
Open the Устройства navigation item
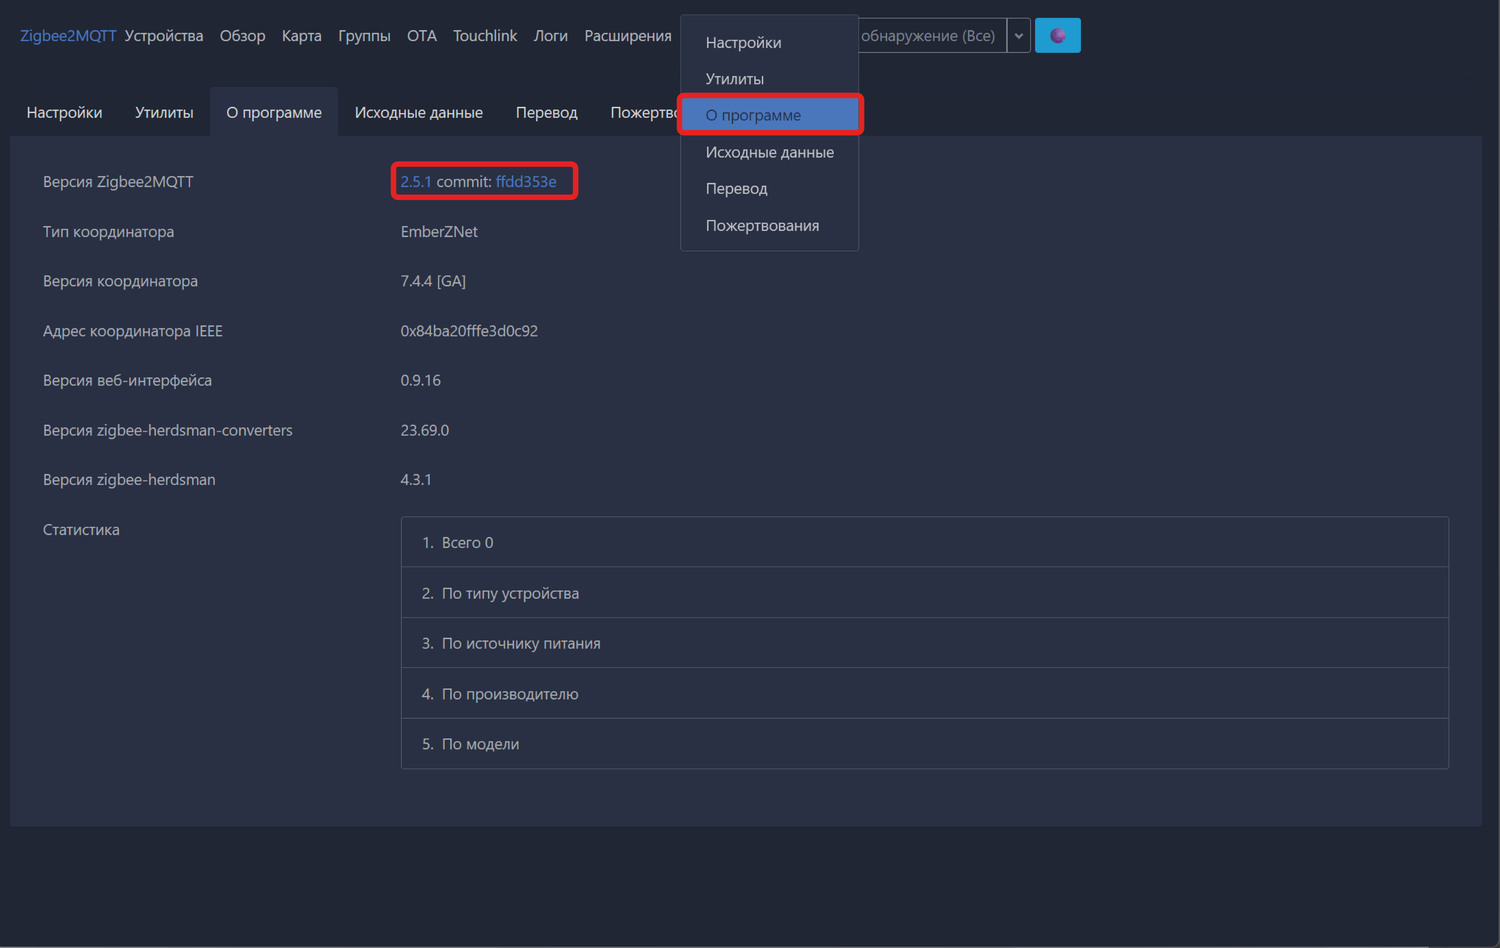[x=164, y=36]
